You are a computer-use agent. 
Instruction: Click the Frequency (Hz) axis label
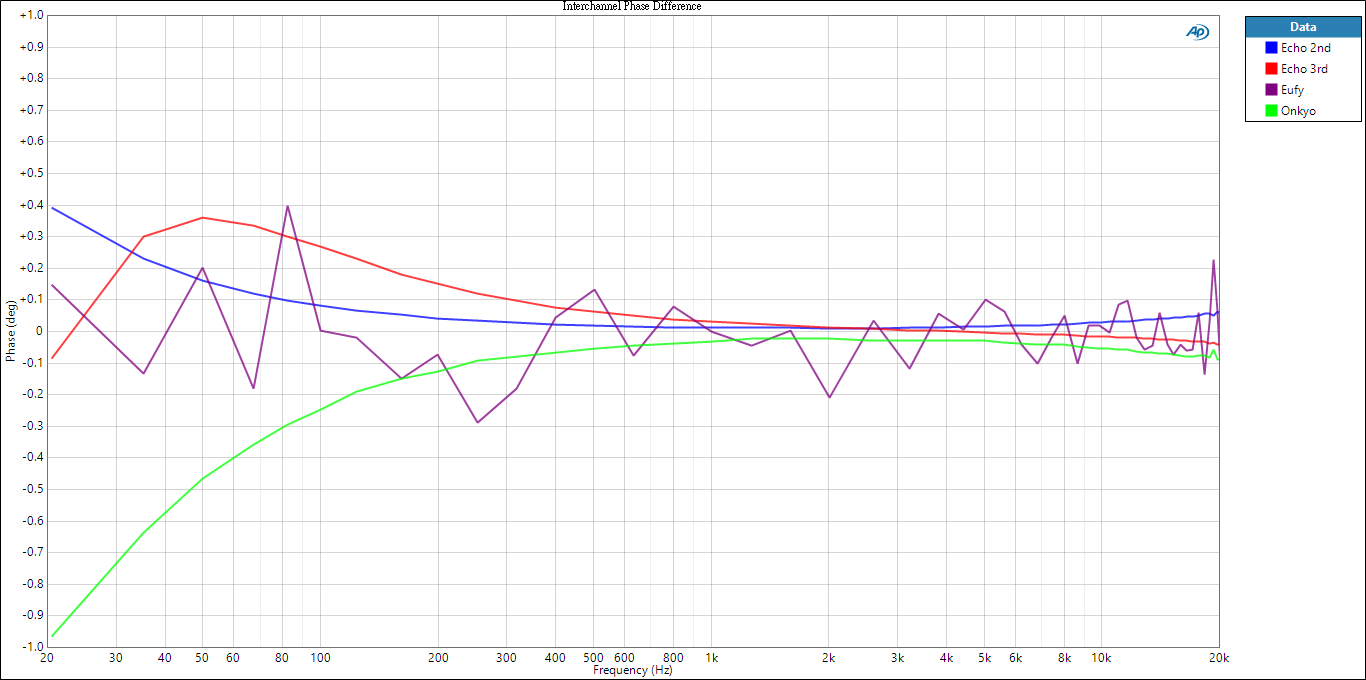[x=632, y=670]
